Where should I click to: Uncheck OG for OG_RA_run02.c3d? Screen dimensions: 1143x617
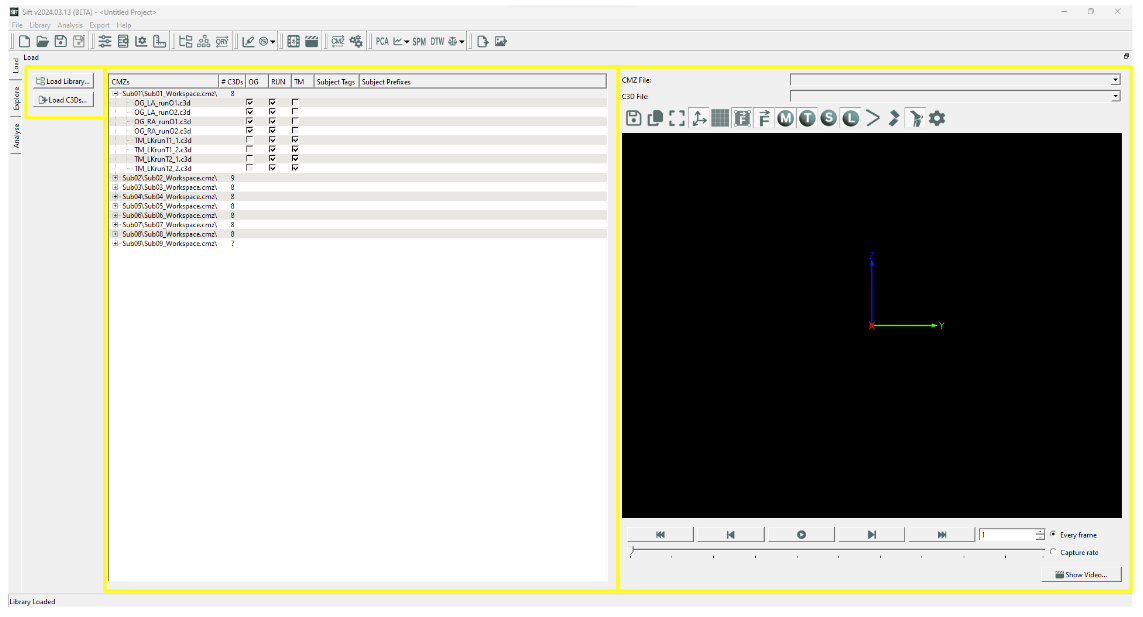[x=249, y=131]
